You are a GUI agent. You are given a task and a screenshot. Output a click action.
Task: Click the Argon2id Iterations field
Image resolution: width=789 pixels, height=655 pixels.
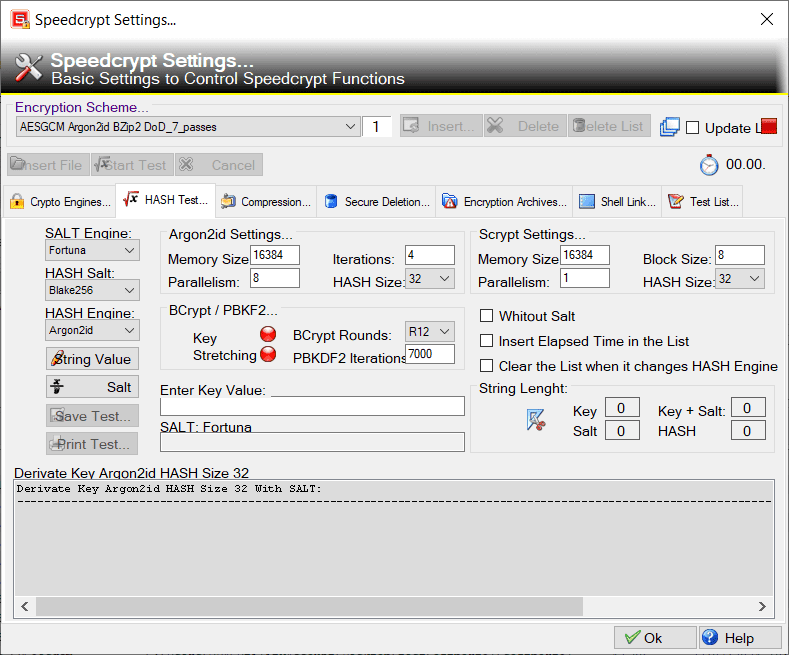(x=430, y=255)
